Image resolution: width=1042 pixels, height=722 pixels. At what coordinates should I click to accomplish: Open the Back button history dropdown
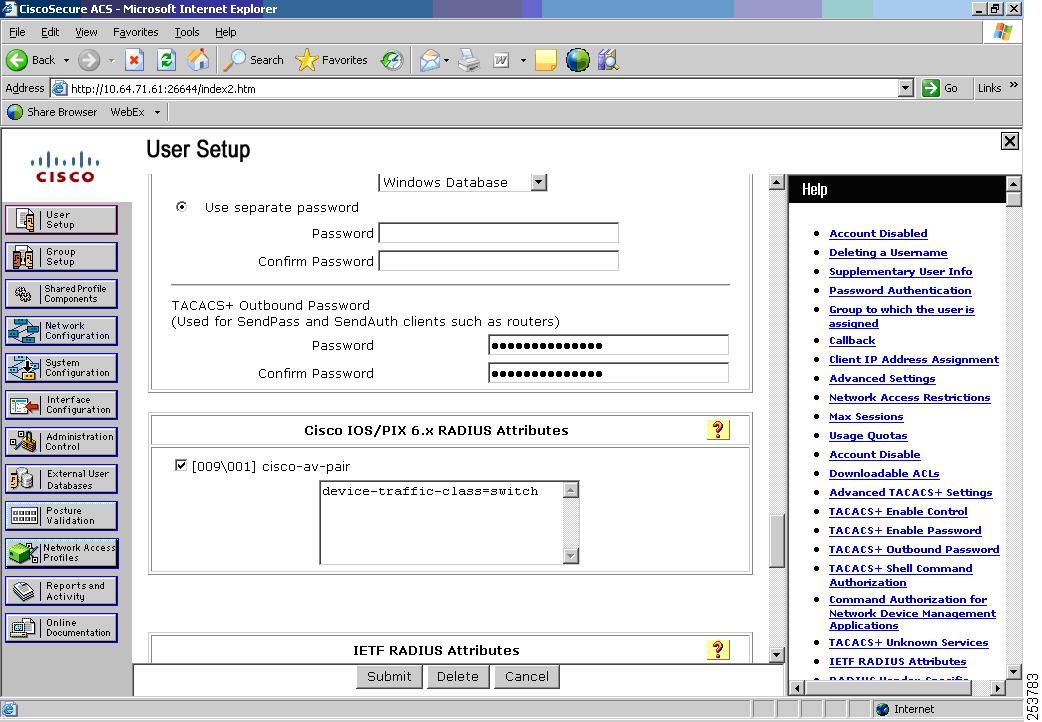(66, 60)
